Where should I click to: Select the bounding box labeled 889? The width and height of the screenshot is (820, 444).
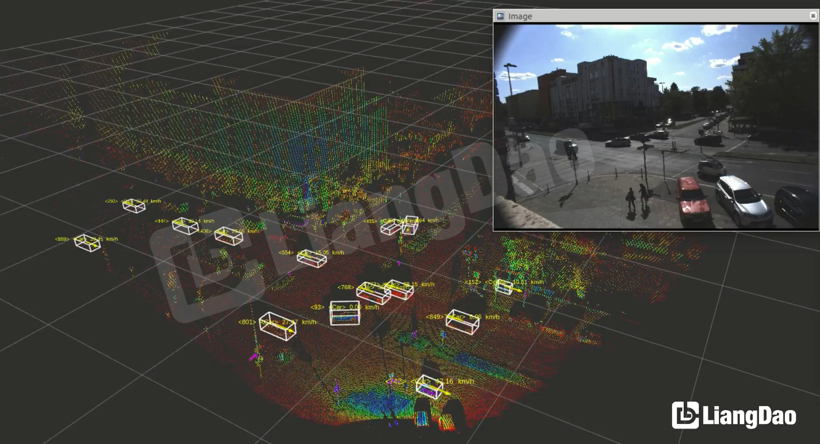[x=87, y=243]
